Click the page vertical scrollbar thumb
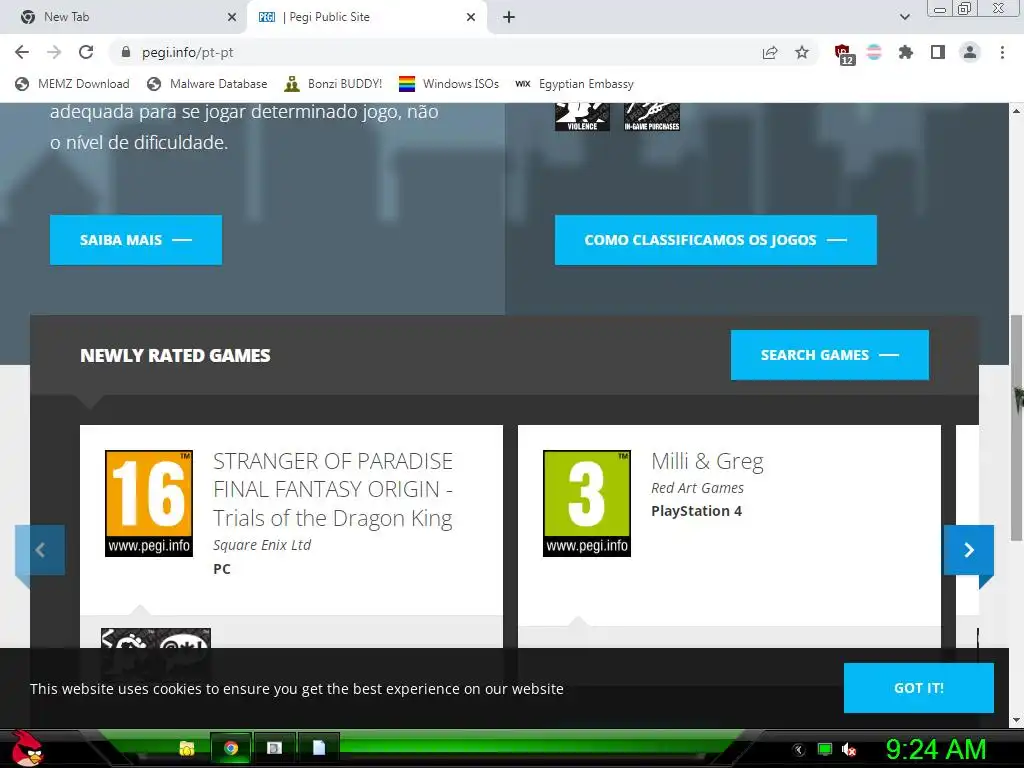 click(1016, 428)
